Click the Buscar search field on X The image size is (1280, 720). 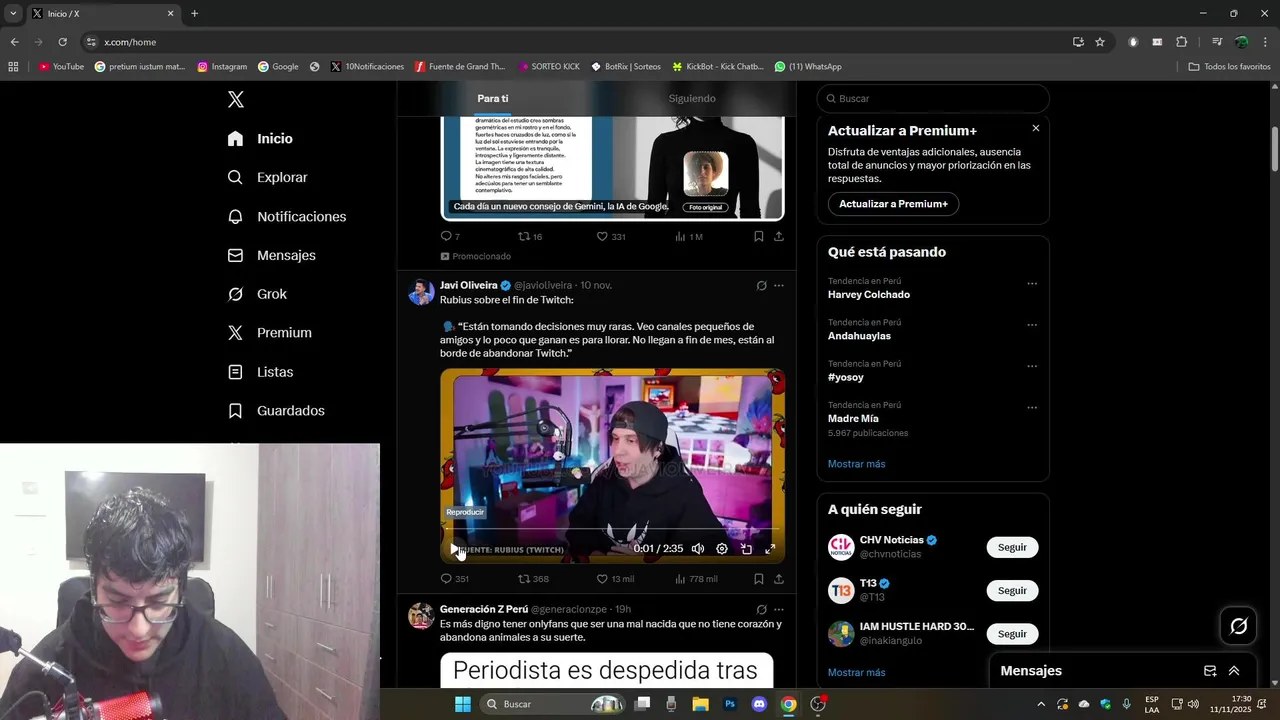[x=933, y=98]
